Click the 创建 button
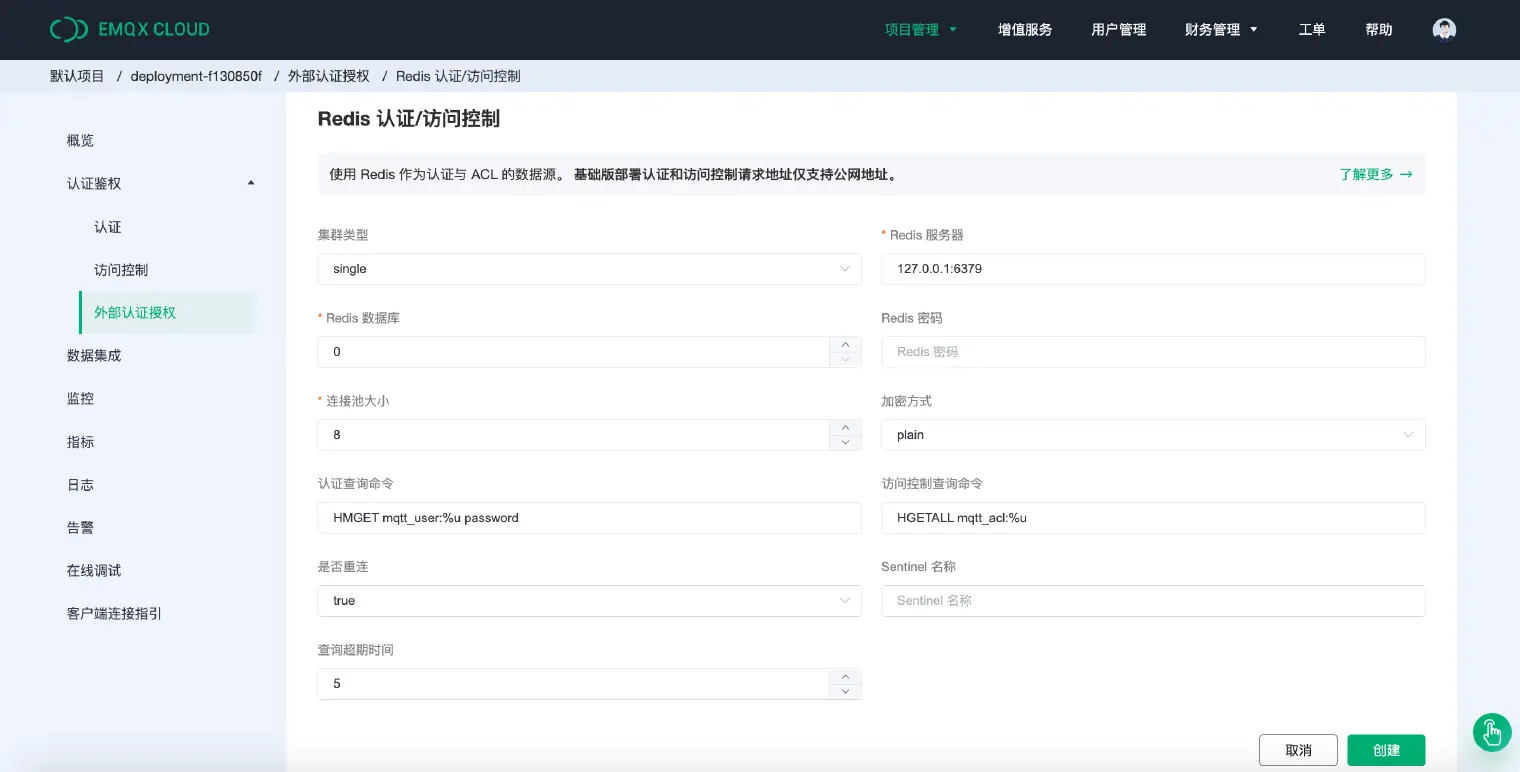Screen dimensions: 1520x772 1386,750
